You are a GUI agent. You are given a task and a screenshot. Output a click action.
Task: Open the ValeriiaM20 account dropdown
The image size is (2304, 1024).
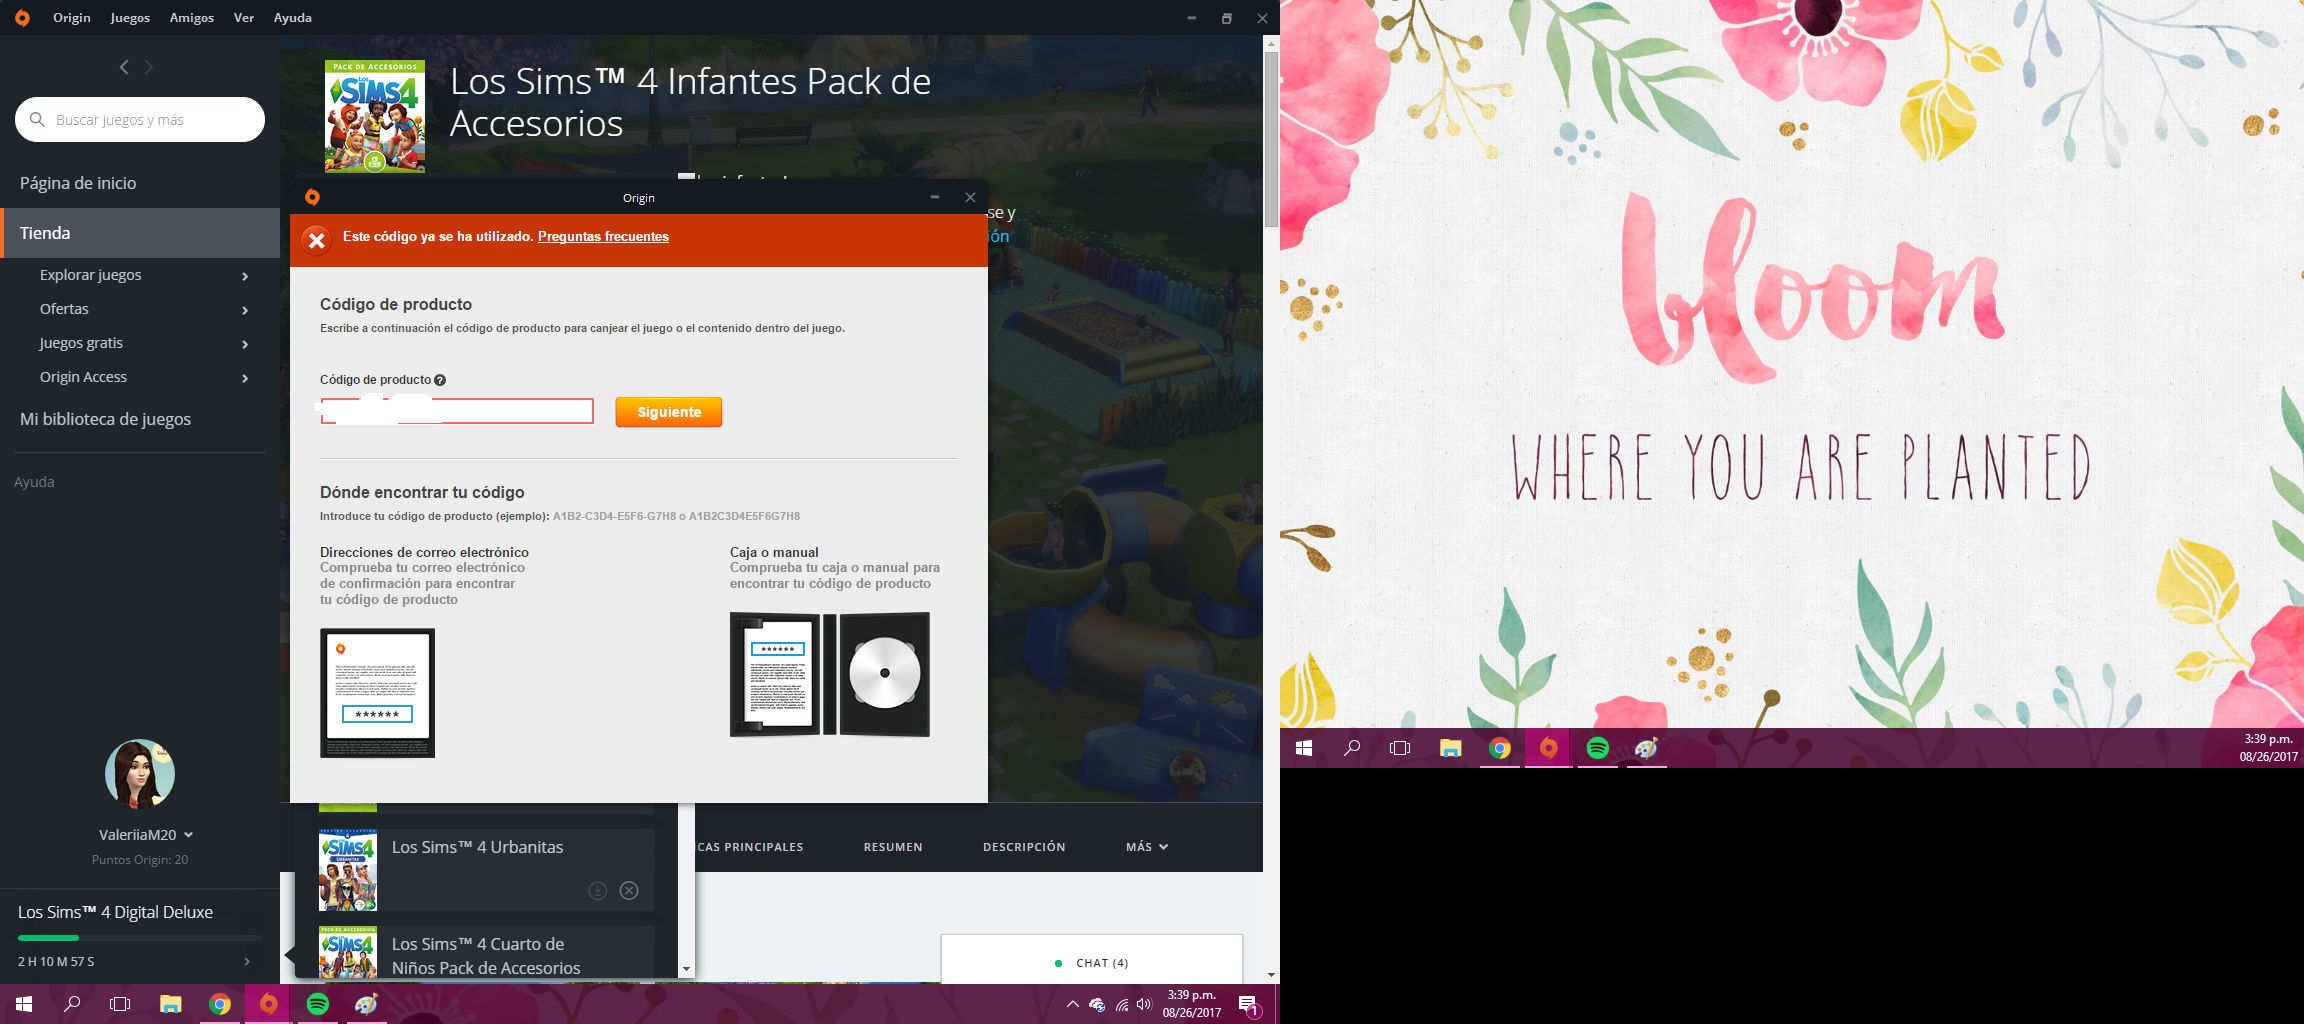pyautogui.click(x=146, y=835)
